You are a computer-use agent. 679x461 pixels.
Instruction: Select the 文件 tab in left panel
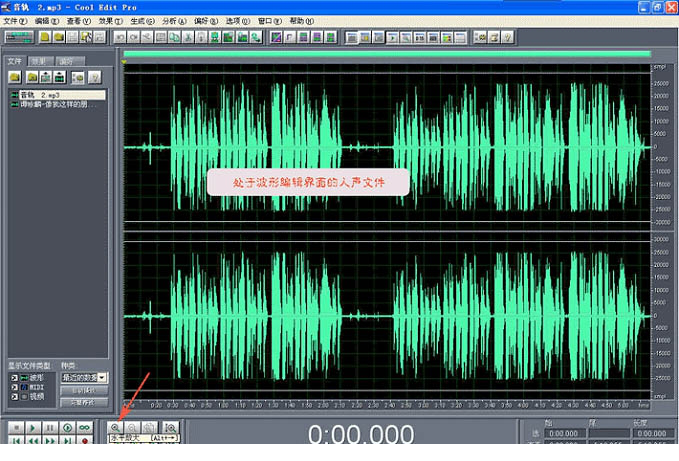15,61
